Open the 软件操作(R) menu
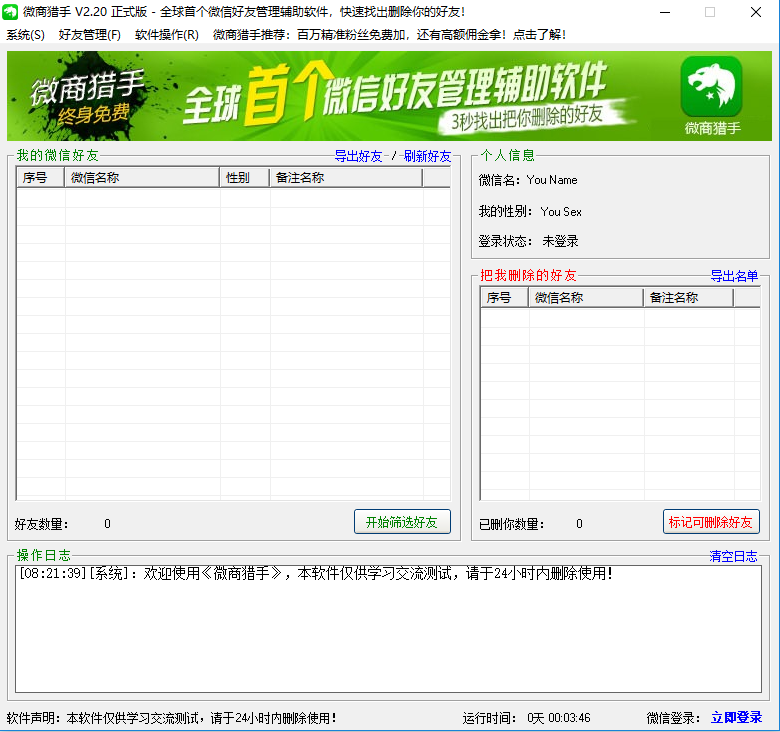Image resolution: width=780 pixels, height=732 pixels. (x=167, y=35)
